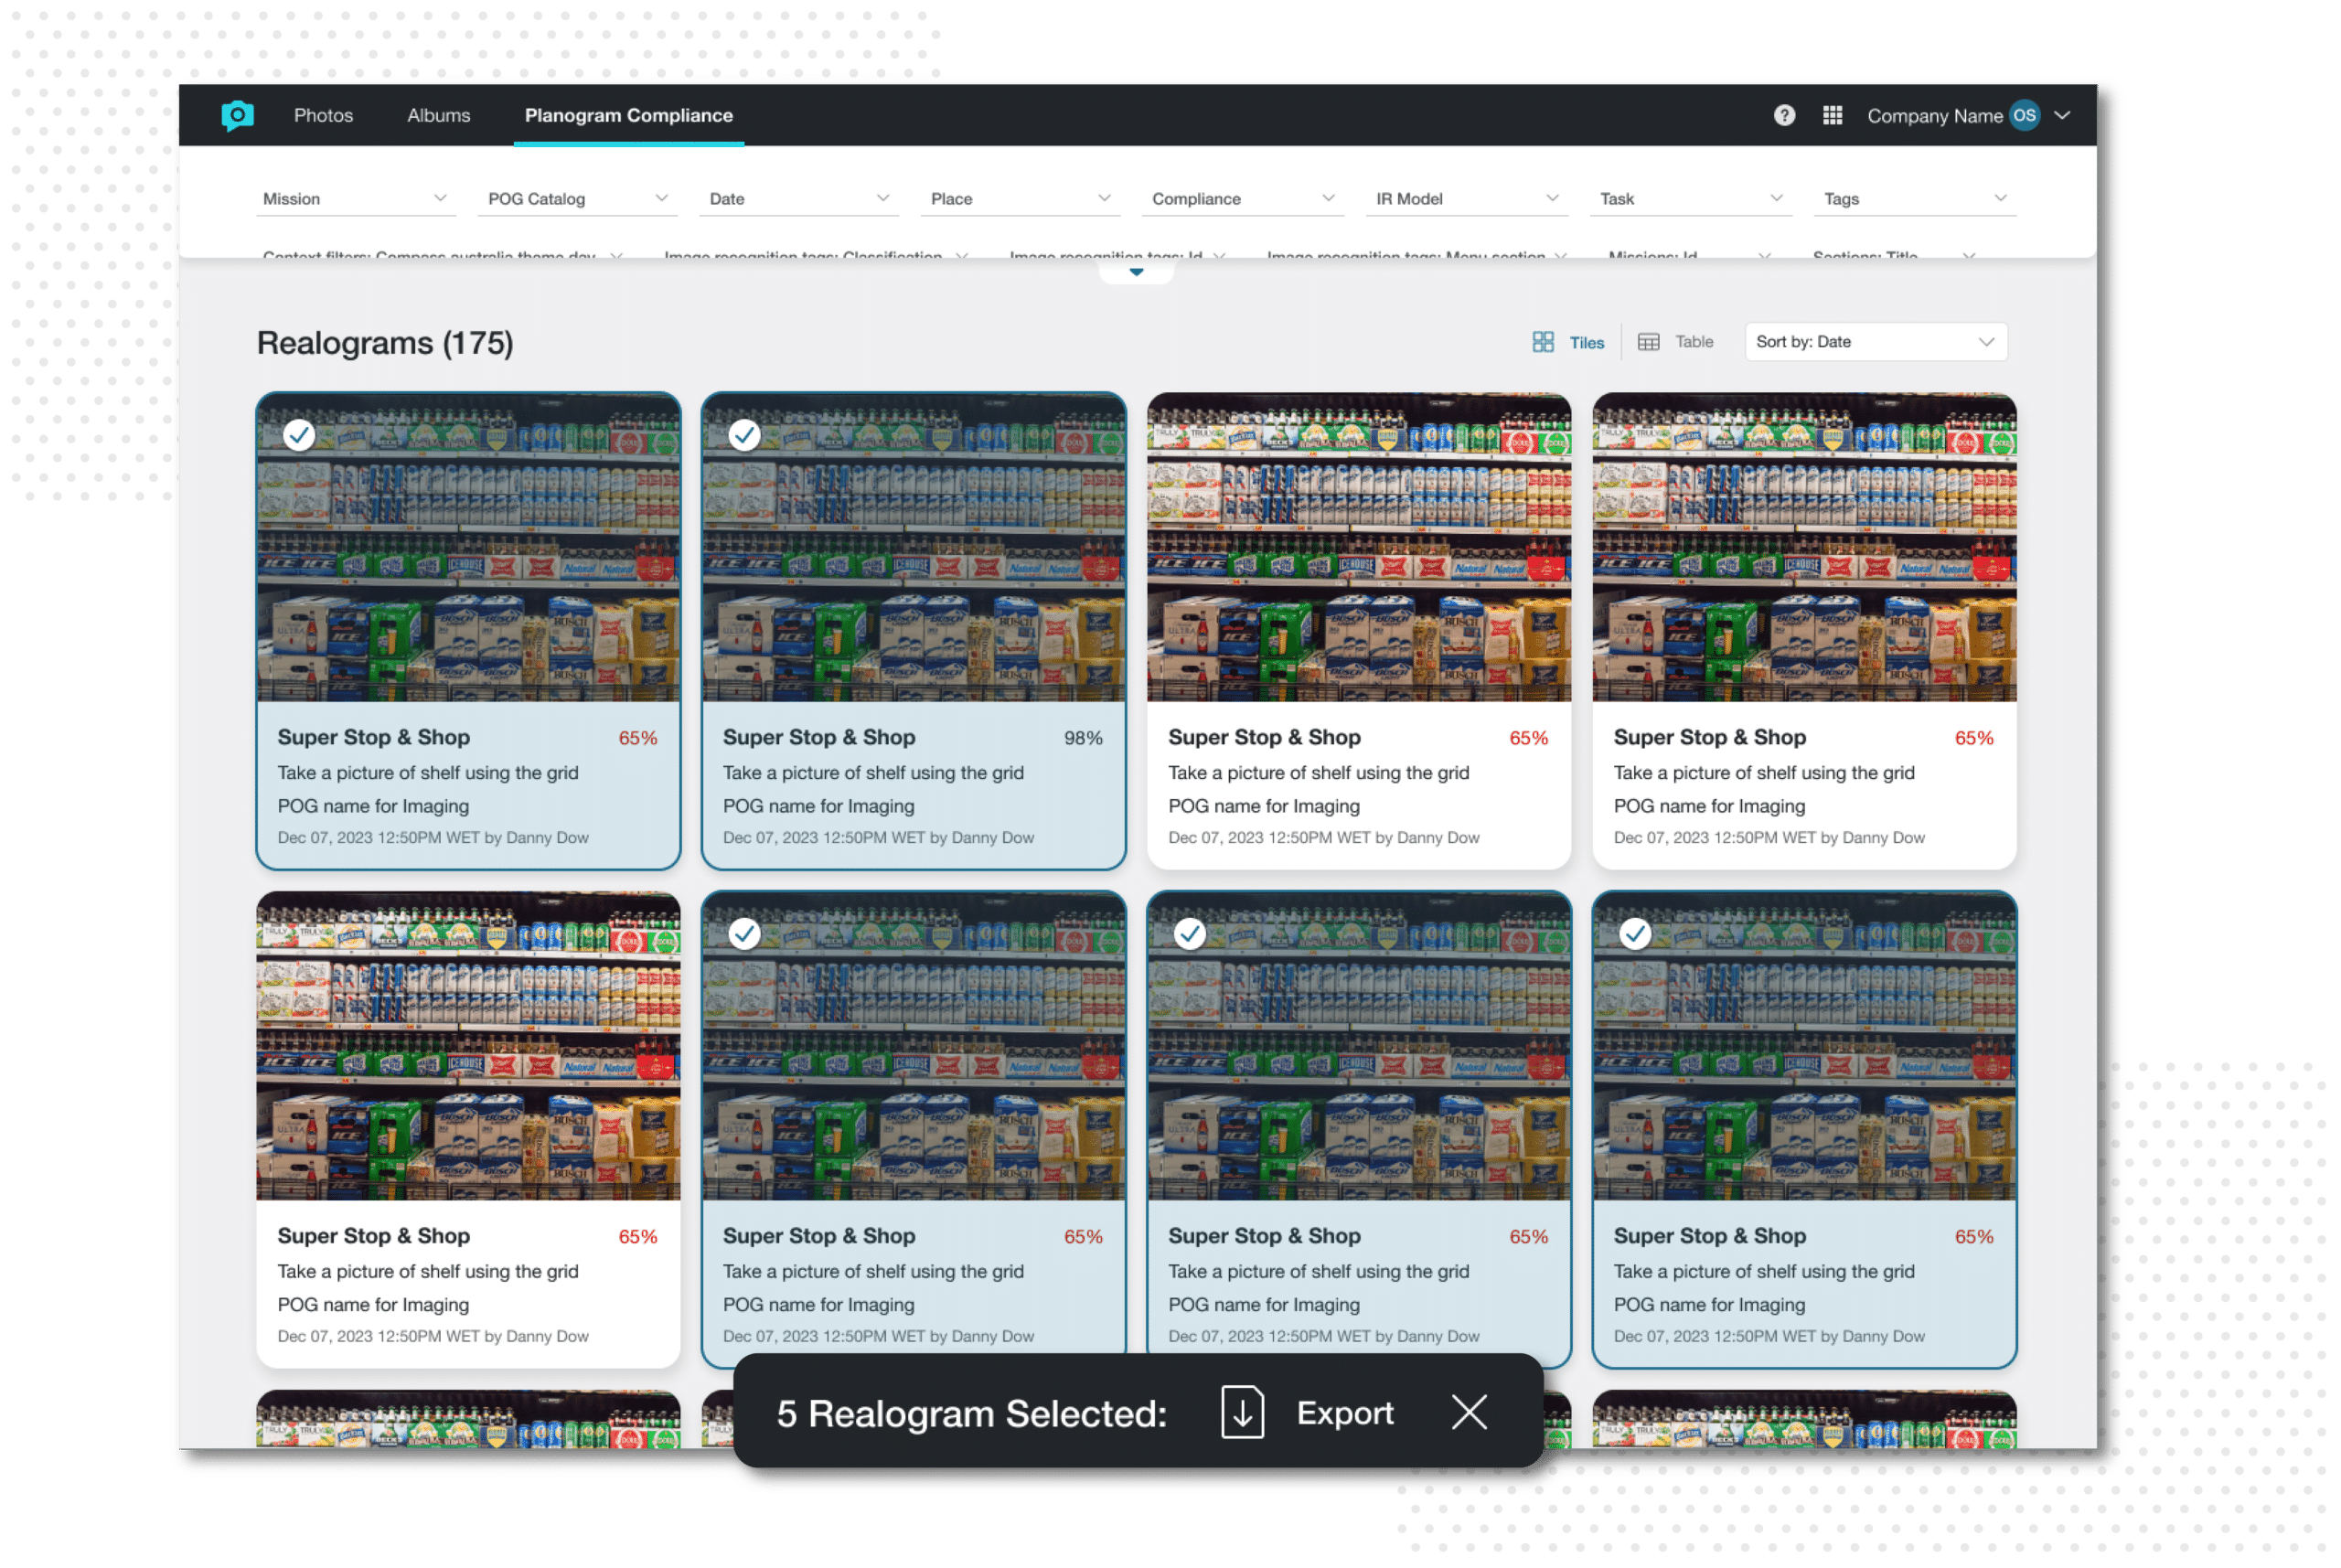Open the Compliance filter dropdown

1242,199
